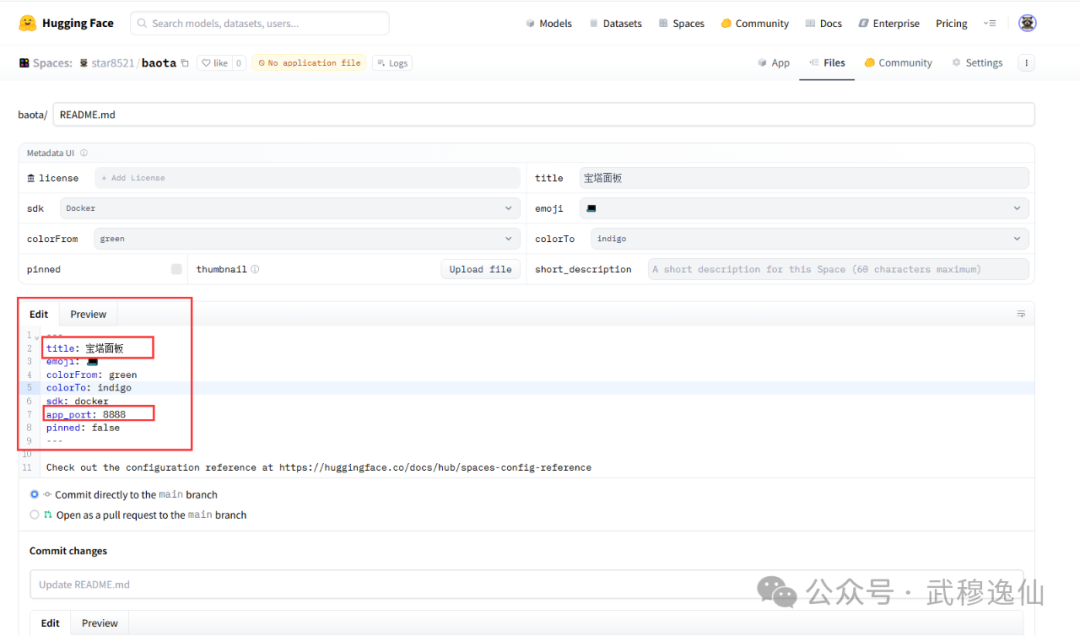
Task: Select the commit description Edit tab
Action: point(50,623)
